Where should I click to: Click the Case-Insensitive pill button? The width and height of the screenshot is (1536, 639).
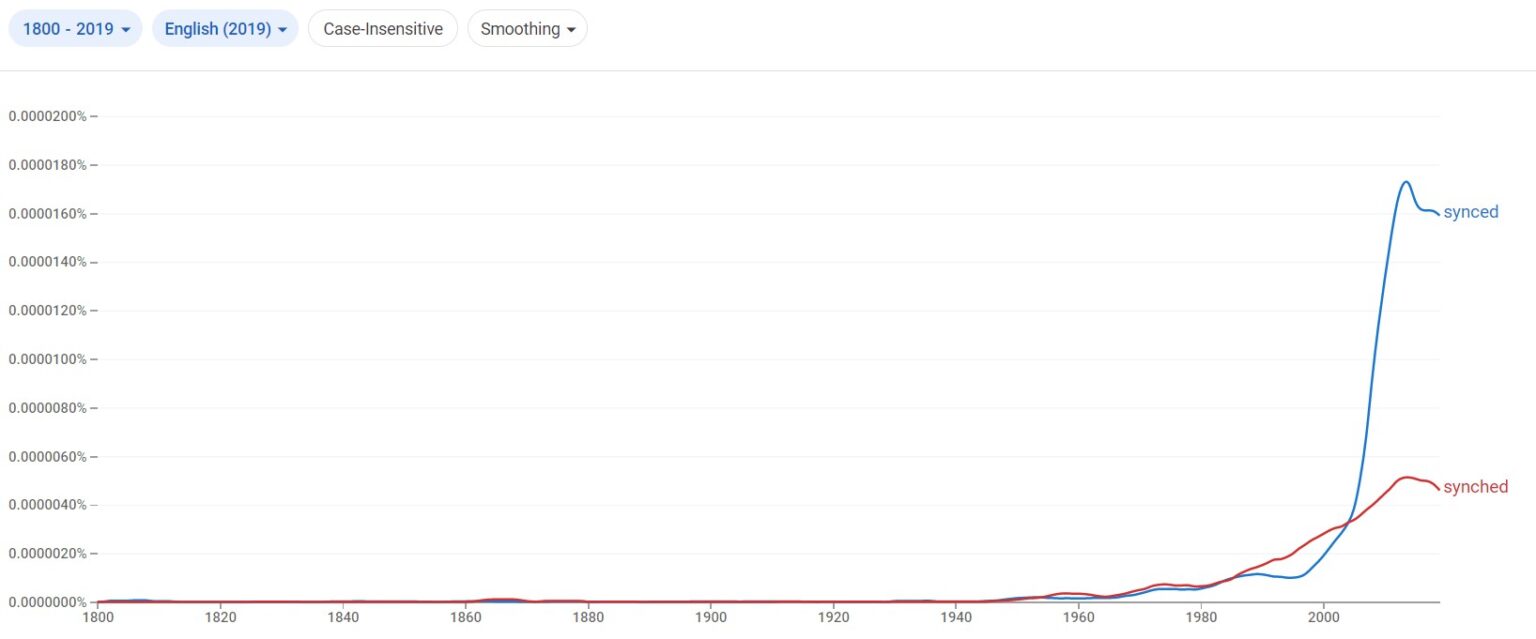(x=382, y=28)
